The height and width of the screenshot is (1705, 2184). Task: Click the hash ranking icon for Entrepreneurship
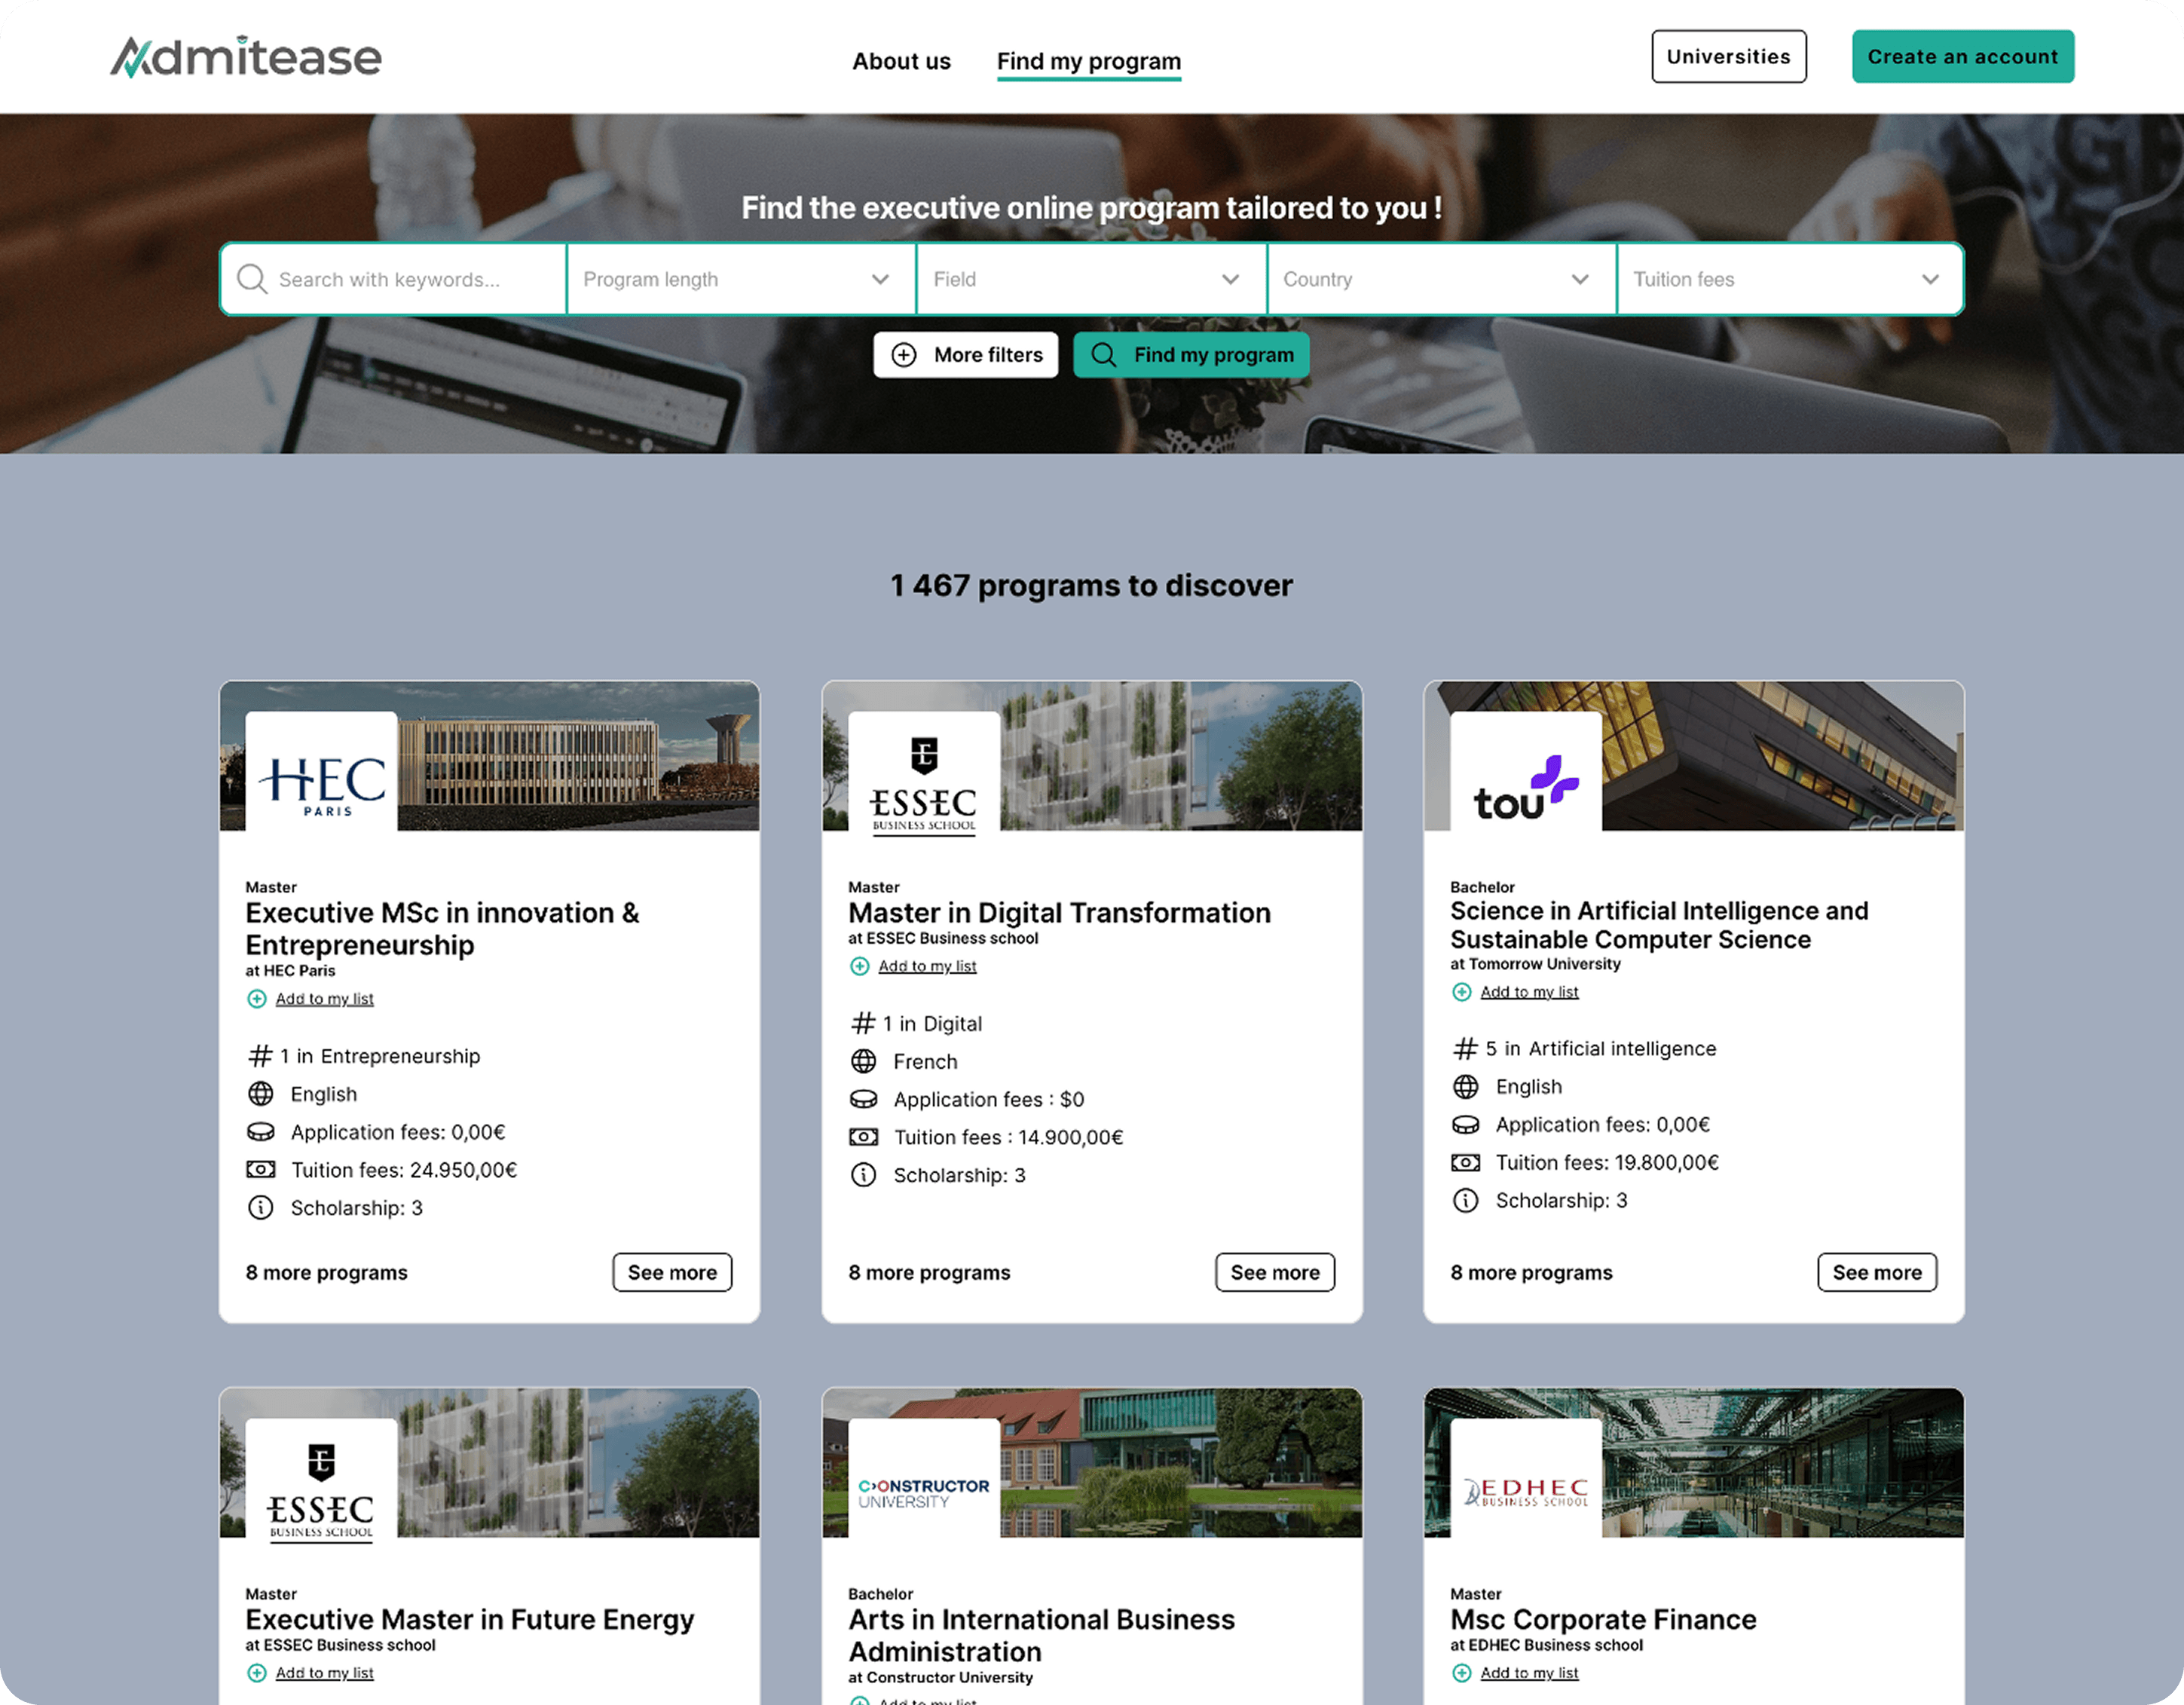click(260, 1056)
